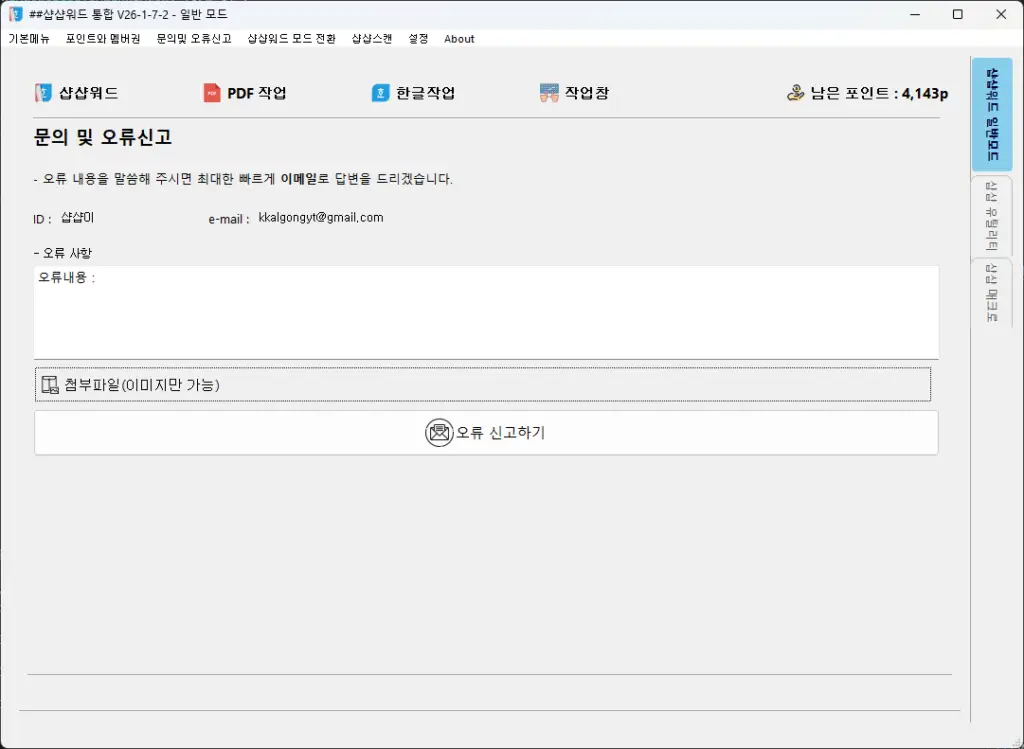The height and width of the screenshot is (749, 1024).
Task: Open the 샵샵스캔 menu
Action: (371, 39)
